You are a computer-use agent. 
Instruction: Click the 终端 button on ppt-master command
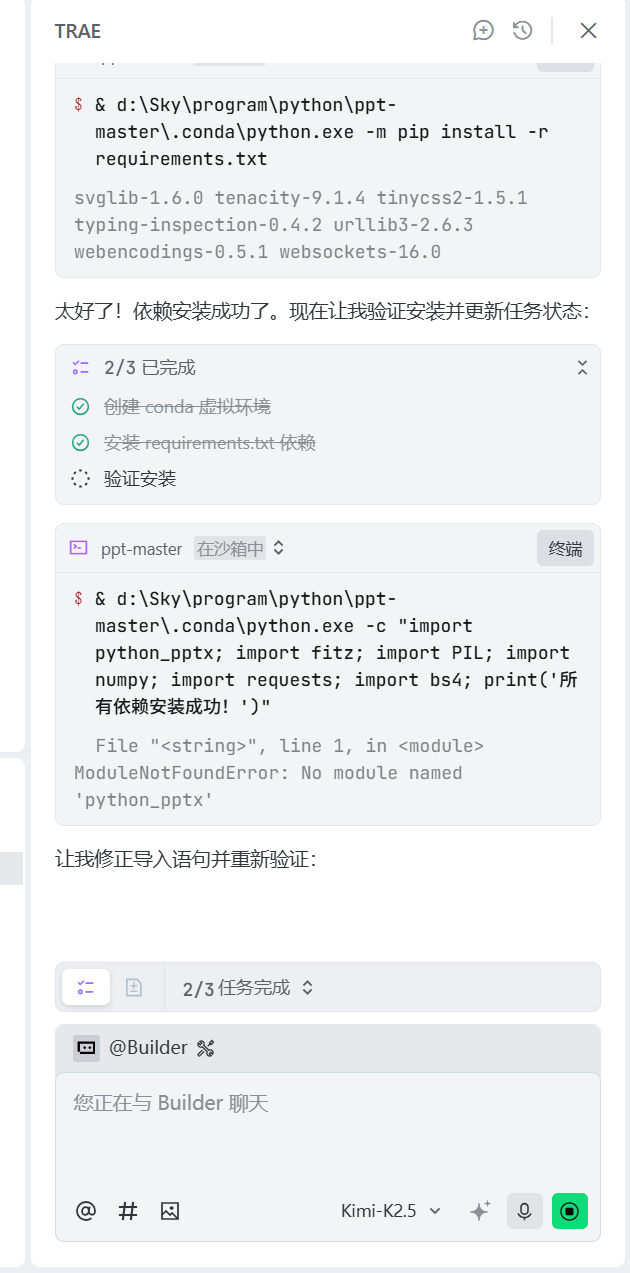[565, 548]
